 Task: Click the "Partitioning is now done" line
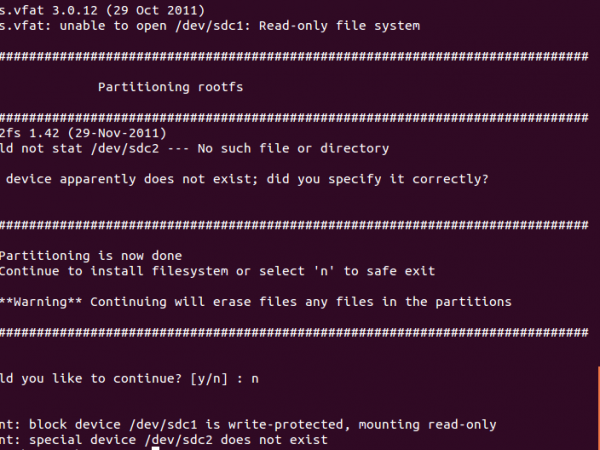(x=91, y=255)
